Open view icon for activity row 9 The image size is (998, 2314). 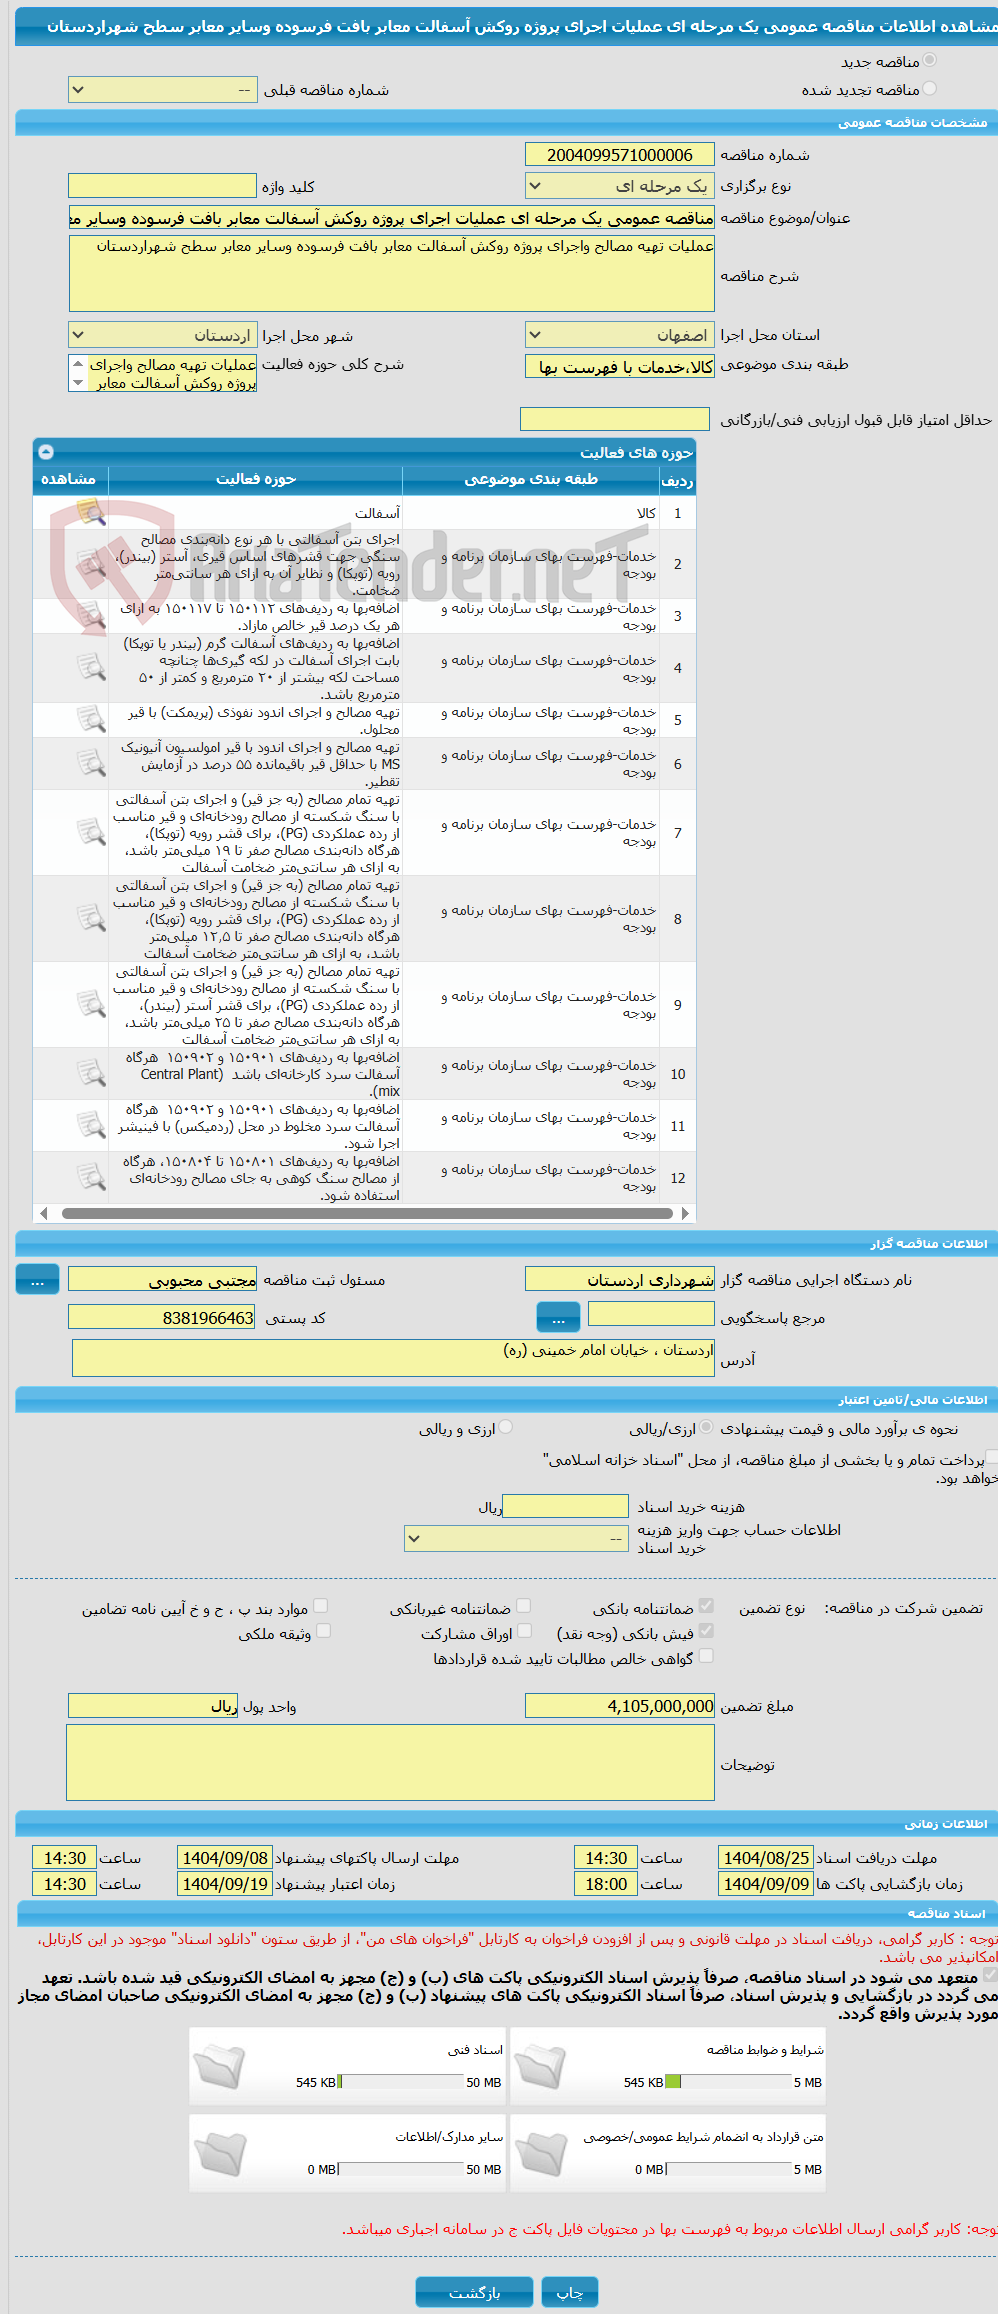click(91, 1005)
